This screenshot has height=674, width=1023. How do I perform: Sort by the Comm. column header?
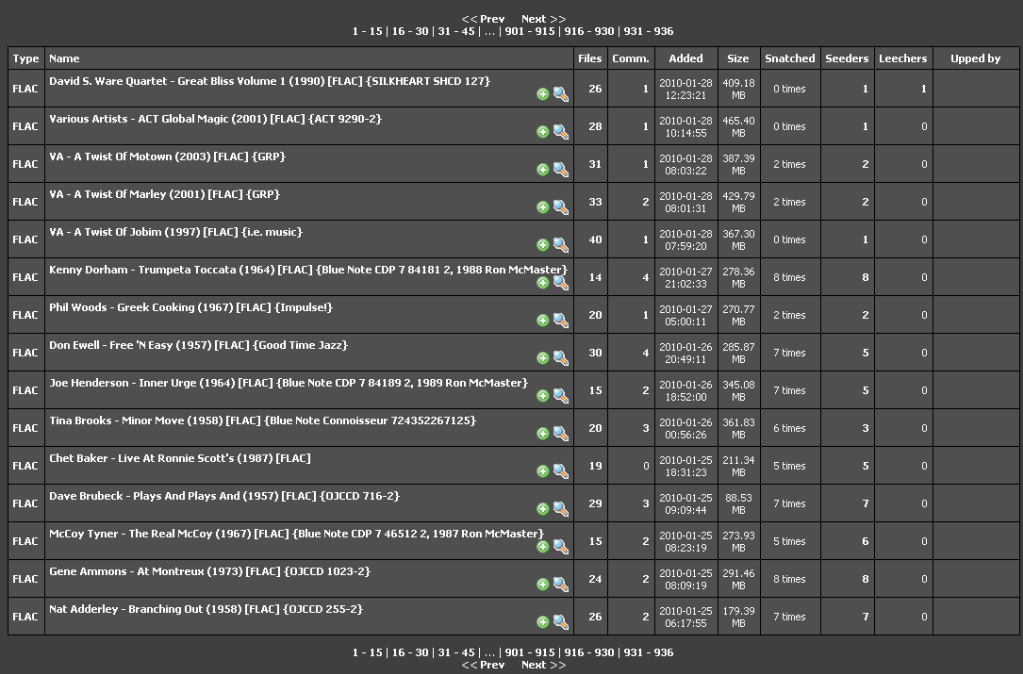pyautogui.click(x=630, y=59)
